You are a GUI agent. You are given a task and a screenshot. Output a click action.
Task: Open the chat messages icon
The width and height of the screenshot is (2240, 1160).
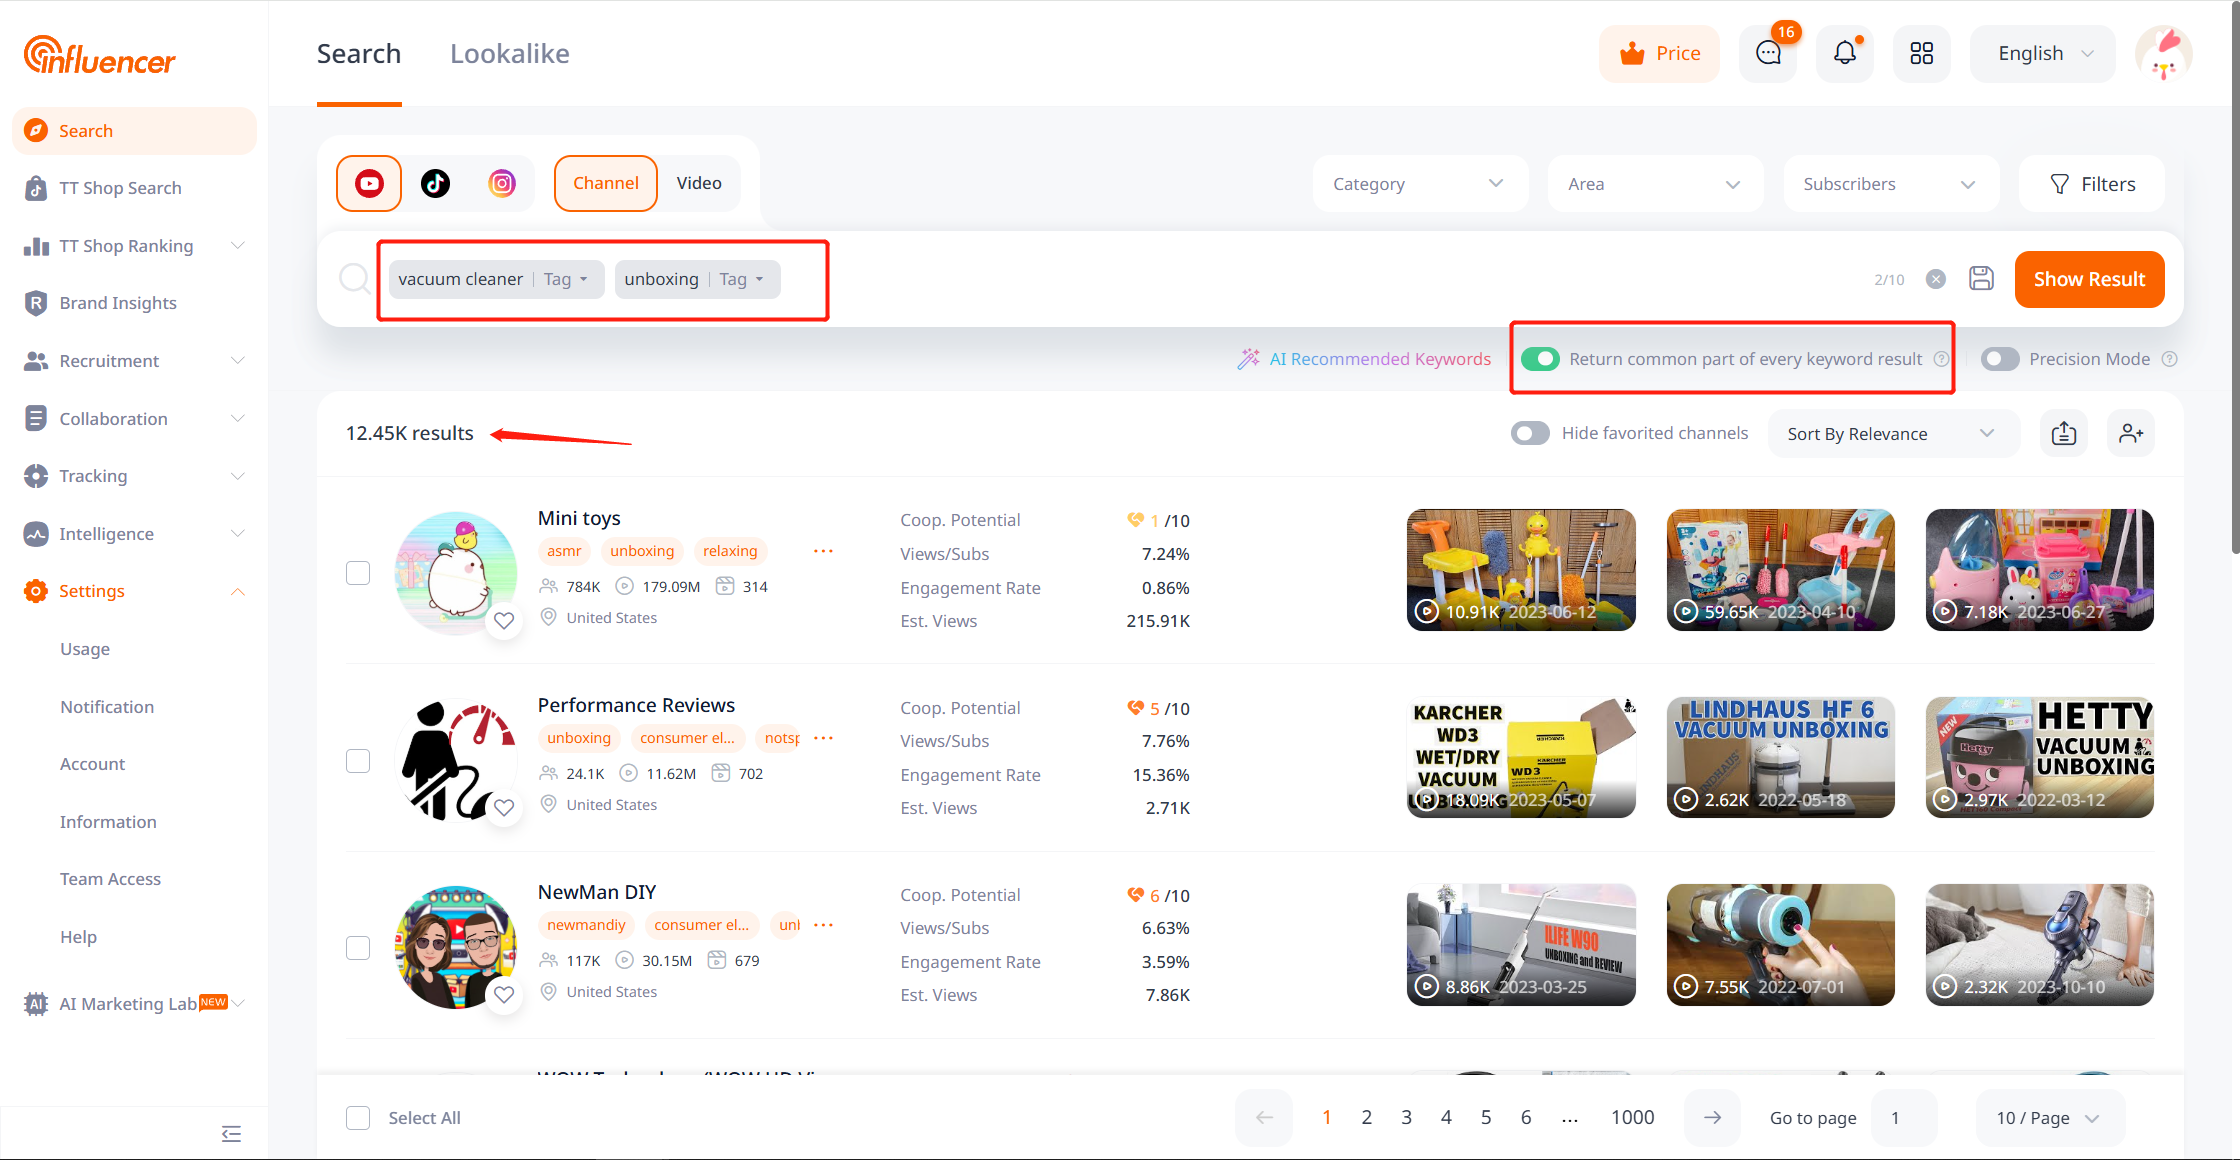(1768, 53)
